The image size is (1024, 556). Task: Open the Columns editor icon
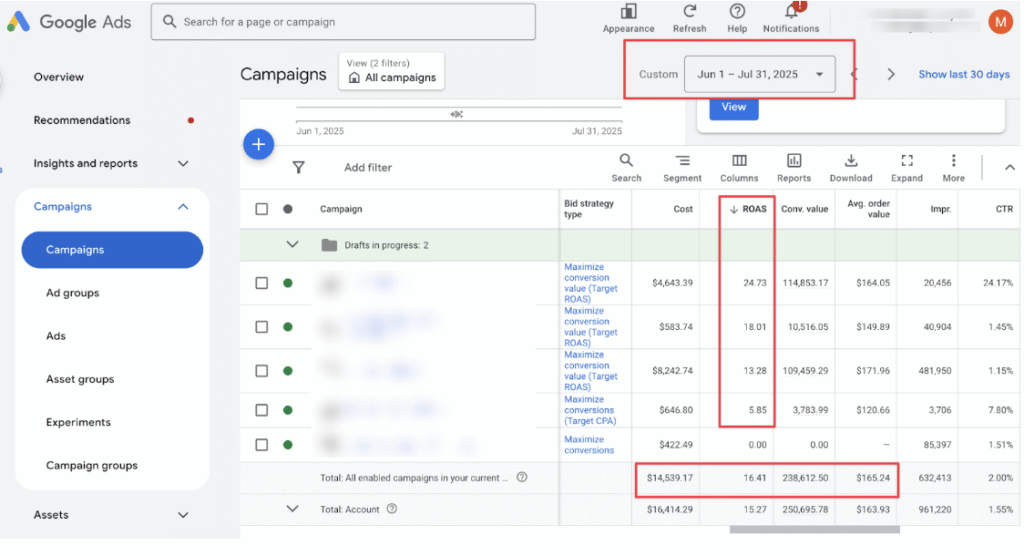coord(739,161)
